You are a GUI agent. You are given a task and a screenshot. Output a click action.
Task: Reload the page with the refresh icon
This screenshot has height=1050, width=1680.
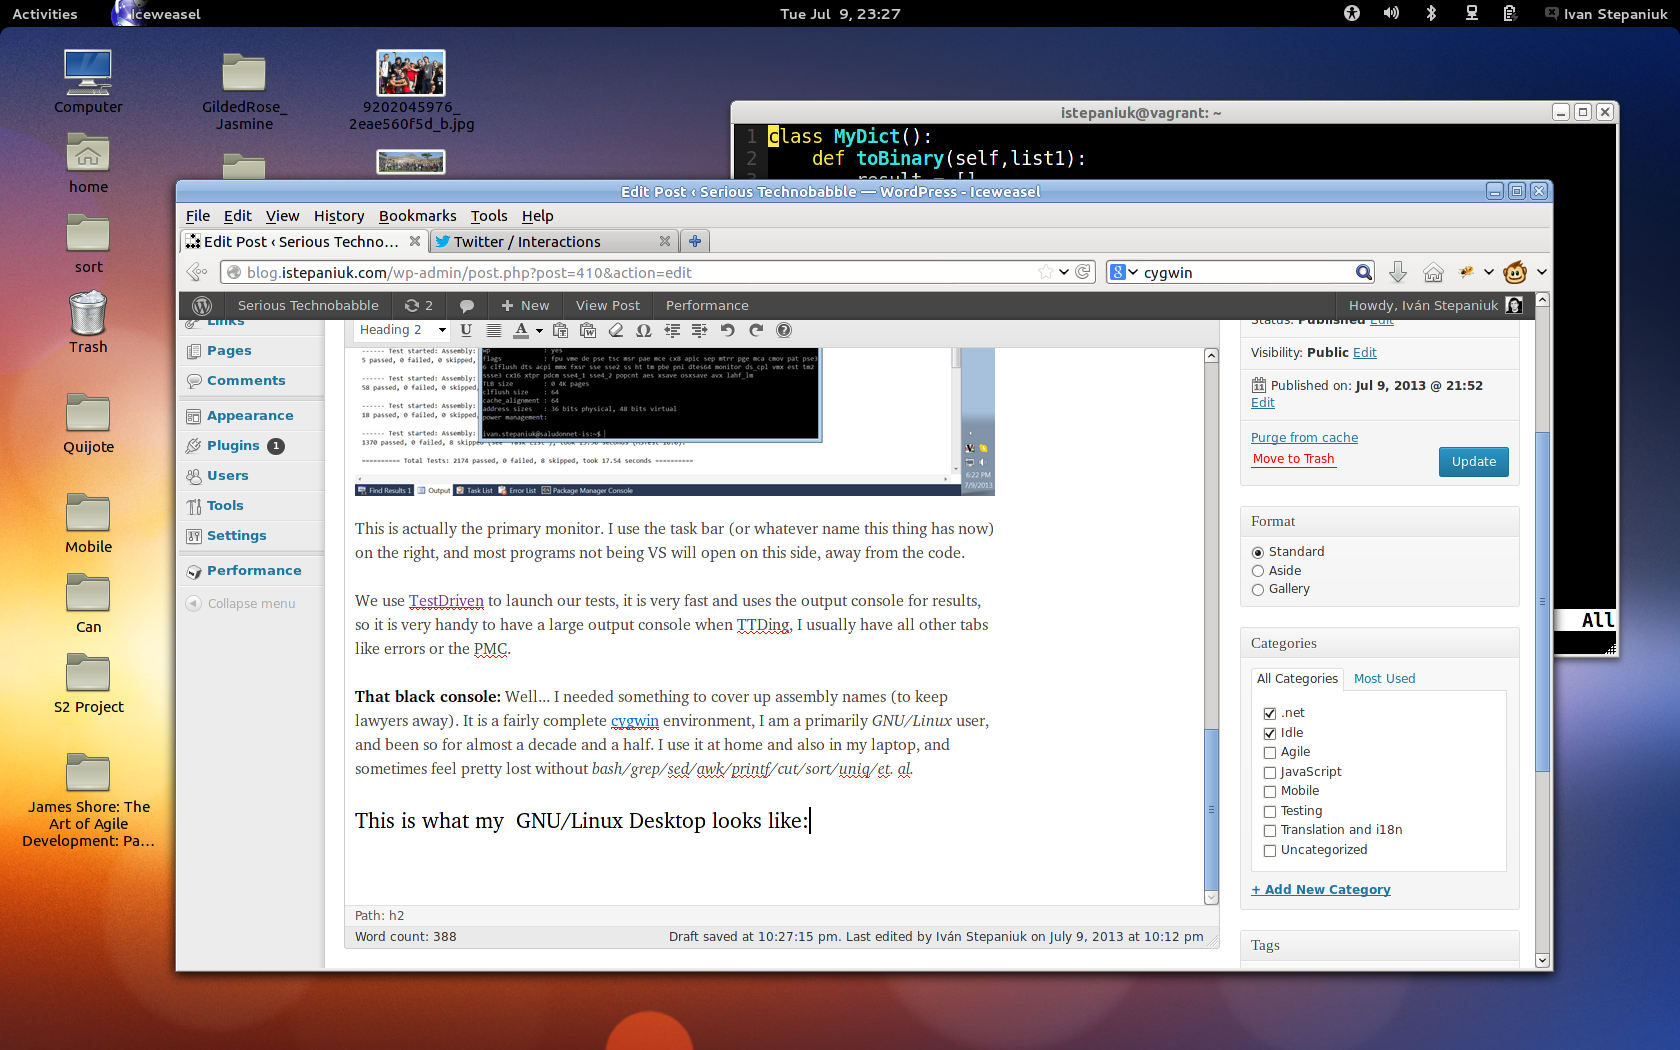click(1083, 272)
